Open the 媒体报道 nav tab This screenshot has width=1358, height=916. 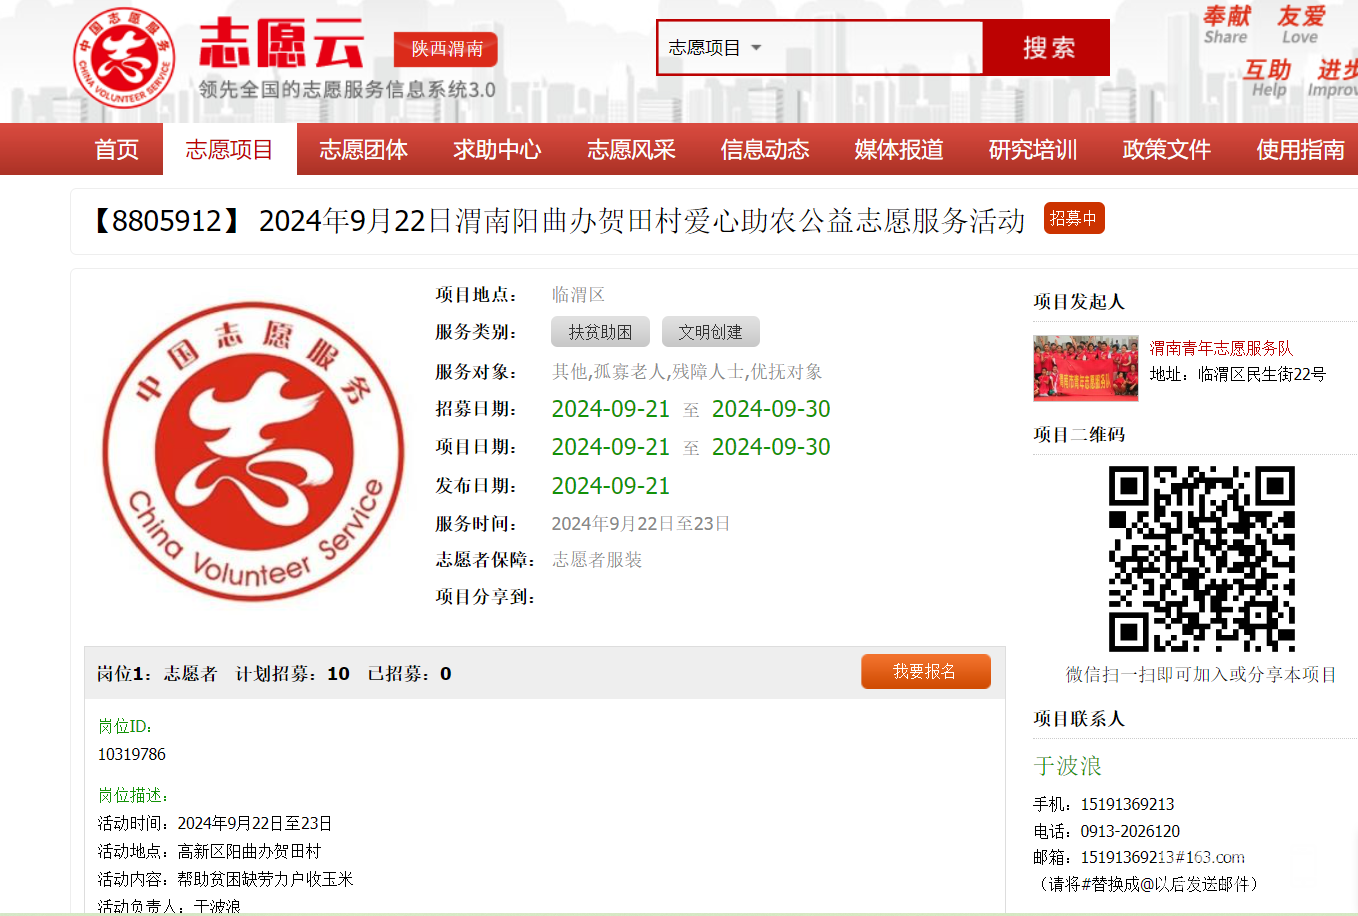pyautogui.click(x=899, y=150)
